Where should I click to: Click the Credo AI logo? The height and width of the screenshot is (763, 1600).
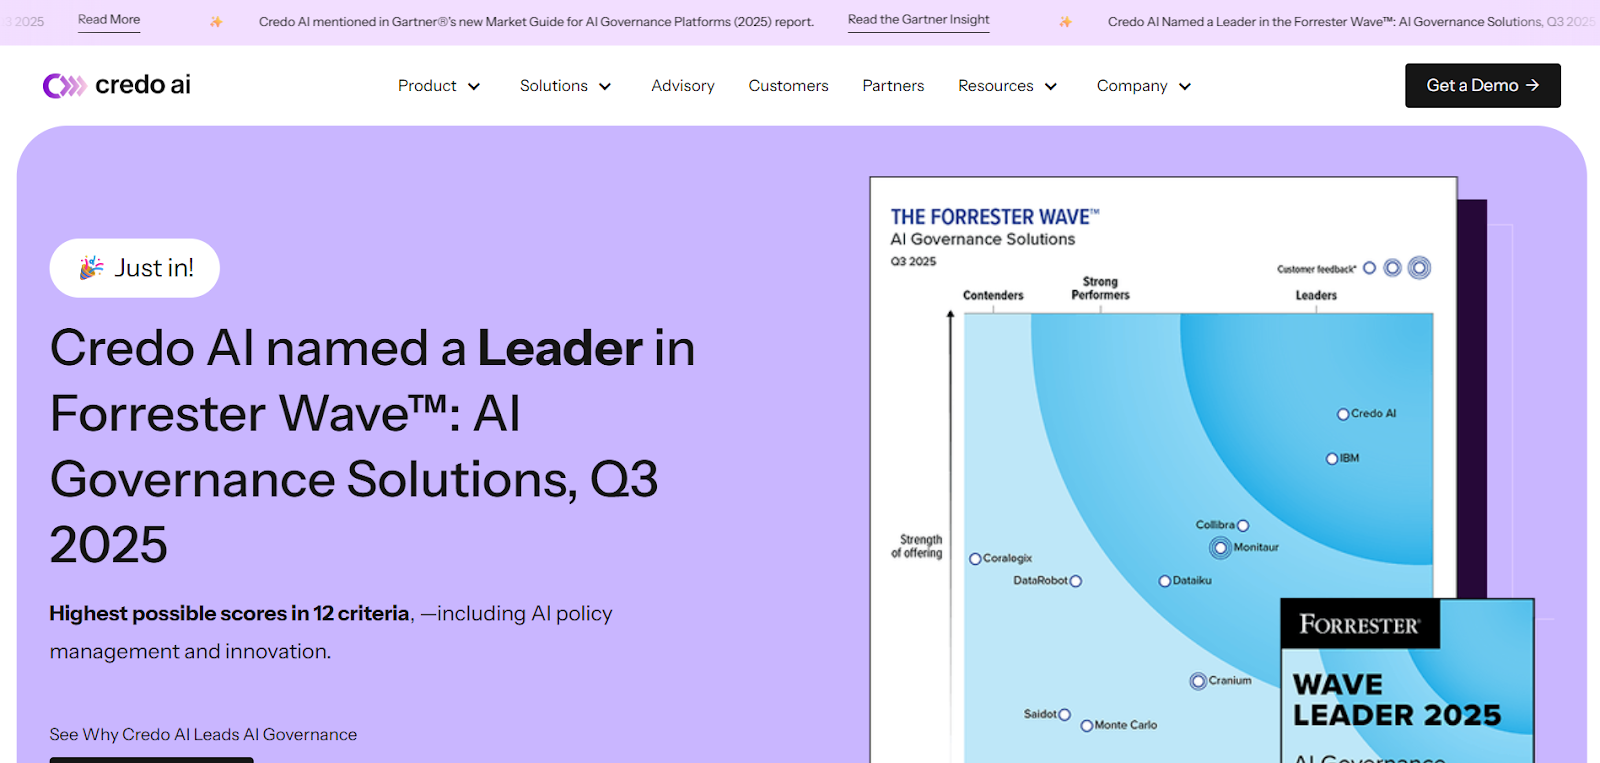[116, 84]
